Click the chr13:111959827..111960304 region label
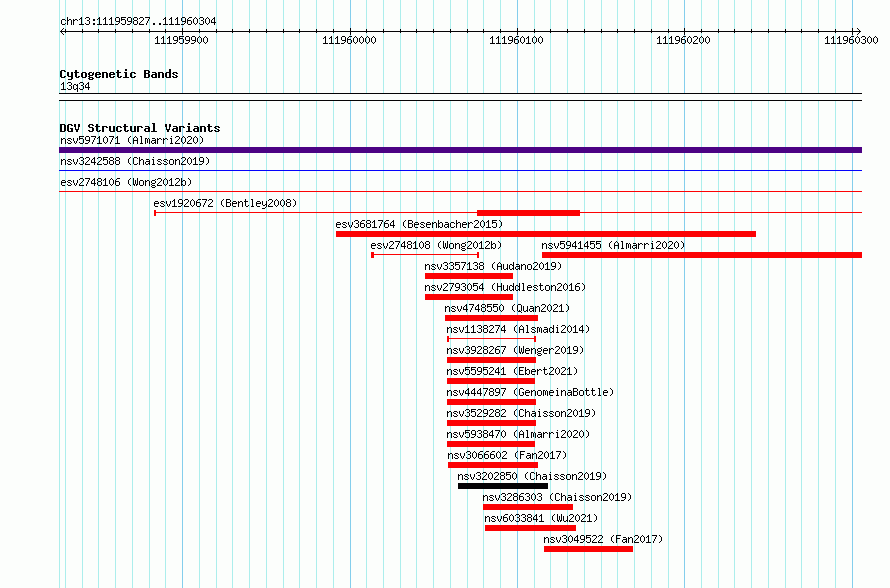The width and height of the screenshot is (890, 588). tap(138, 22)
